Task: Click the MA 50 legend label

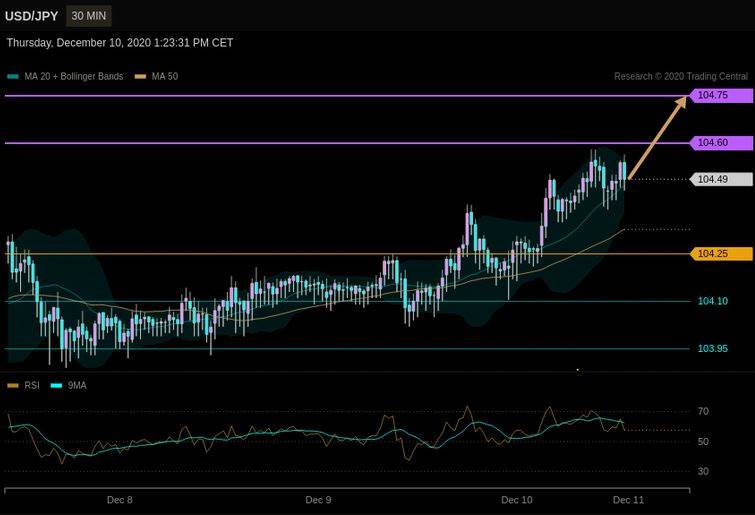Action: pos(165,77)
